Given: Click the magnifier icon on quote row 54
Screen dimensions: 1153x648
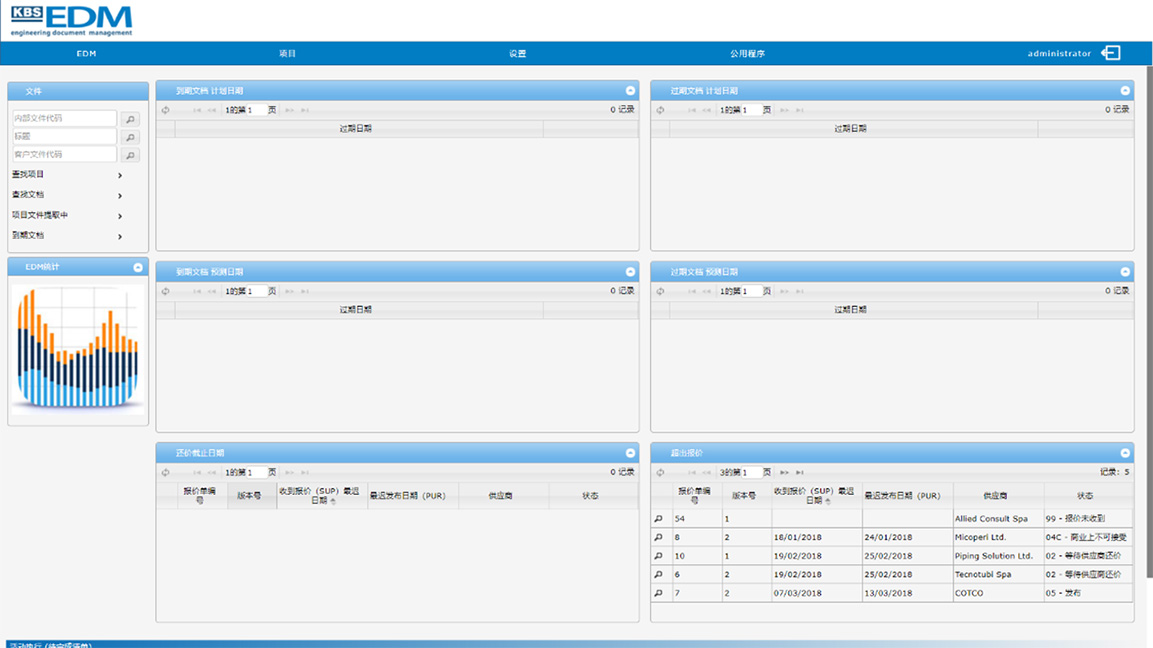Looking at the screenshot, I should coord(659,517).
